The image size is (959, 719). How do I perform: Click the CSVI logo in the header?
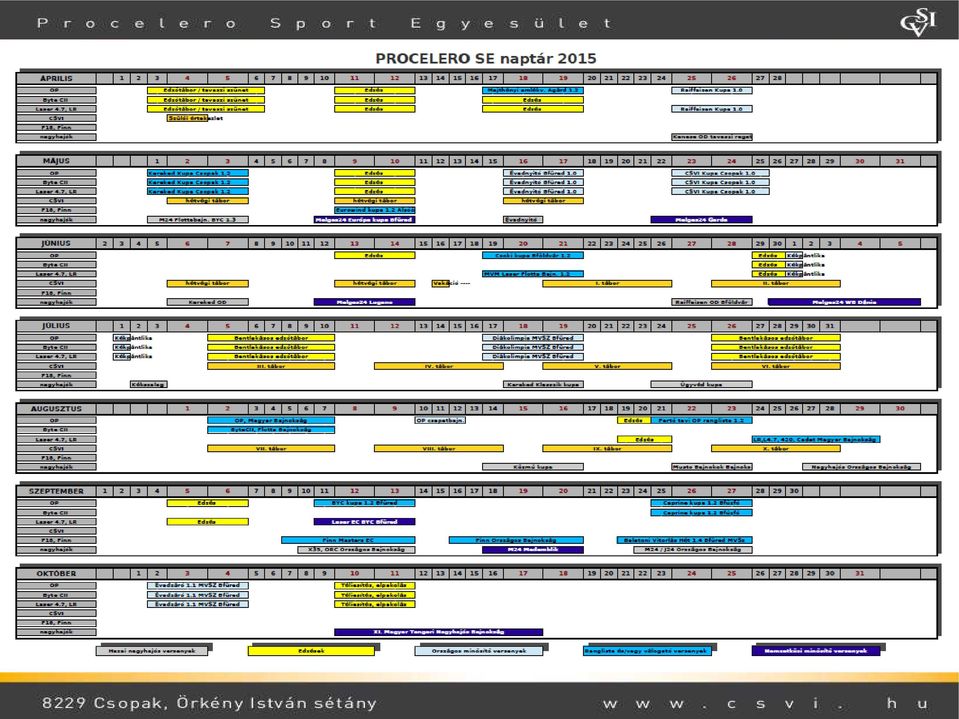point(917,23)
